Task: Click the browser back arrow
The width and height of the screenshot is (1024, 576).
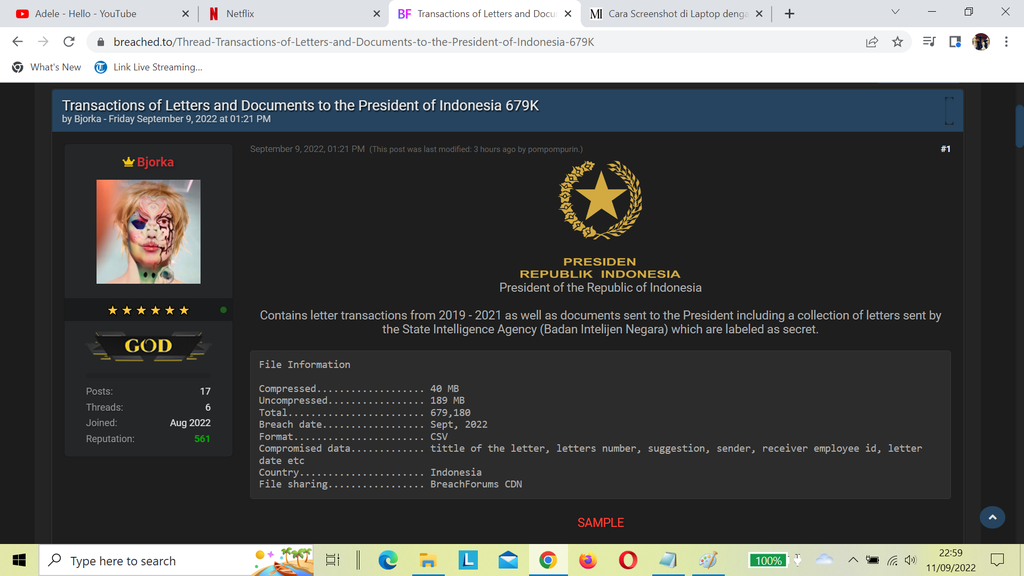Action: point(17,42)
